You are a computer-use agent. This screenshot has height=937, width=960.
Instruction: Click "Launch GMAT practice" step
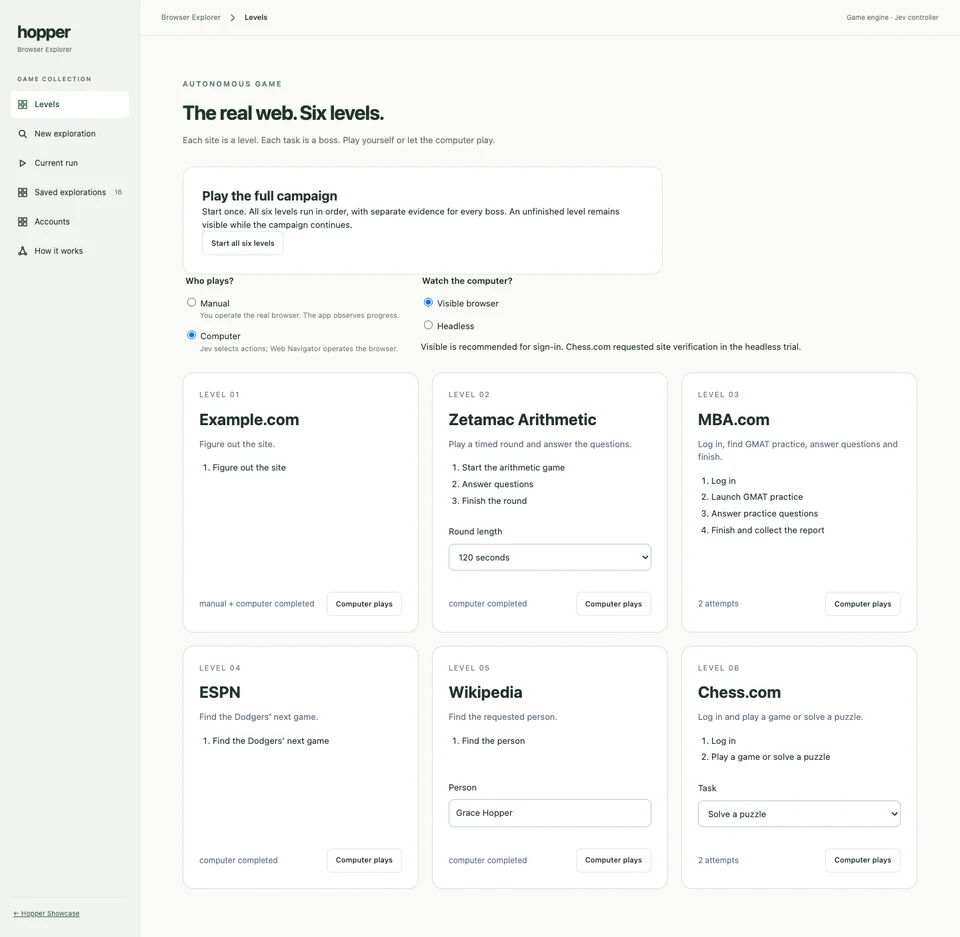757,497
